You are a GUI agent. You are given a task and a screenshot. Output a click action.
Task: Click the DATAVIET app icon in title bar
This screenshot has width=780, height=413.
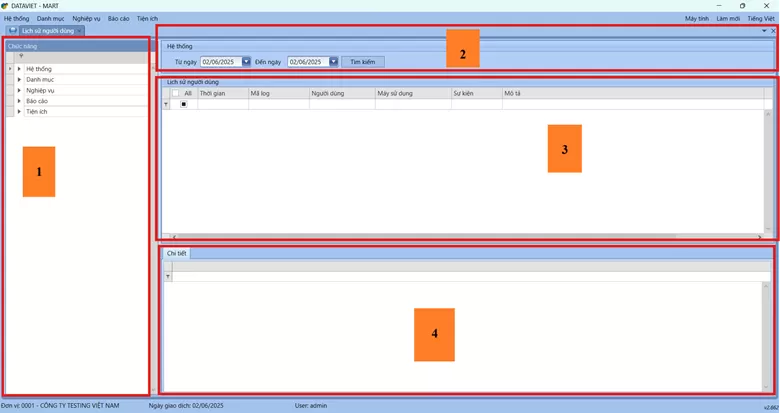6,6
